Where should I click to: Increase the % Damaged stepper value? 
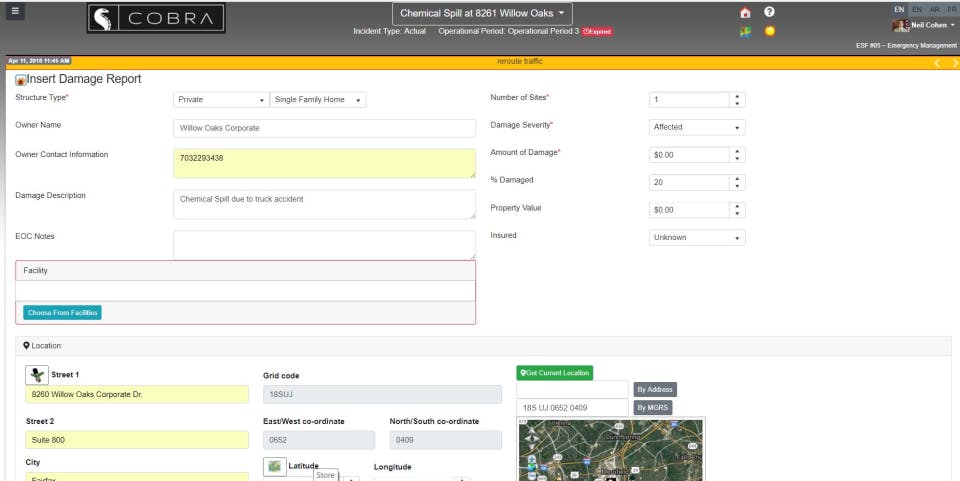[x=737, y=179]
